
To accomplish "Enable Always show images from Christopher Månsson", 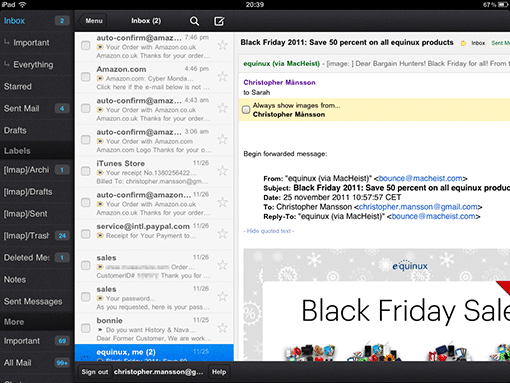I will [x=246, y=110].
